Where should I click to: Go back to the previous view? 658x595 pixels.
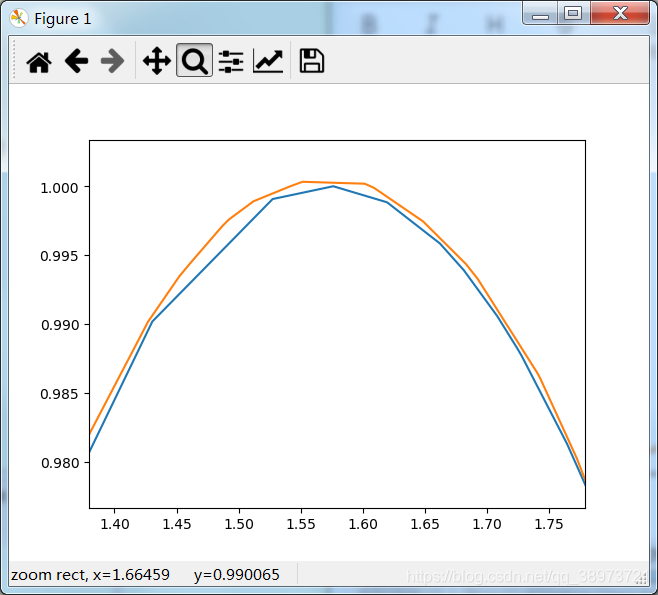tap(76, 61)
